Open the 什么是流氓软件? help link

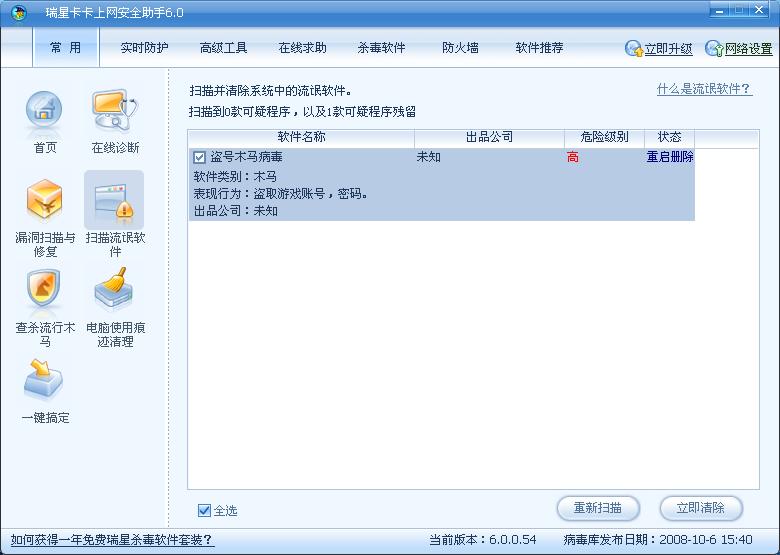[x=704, y=89]
